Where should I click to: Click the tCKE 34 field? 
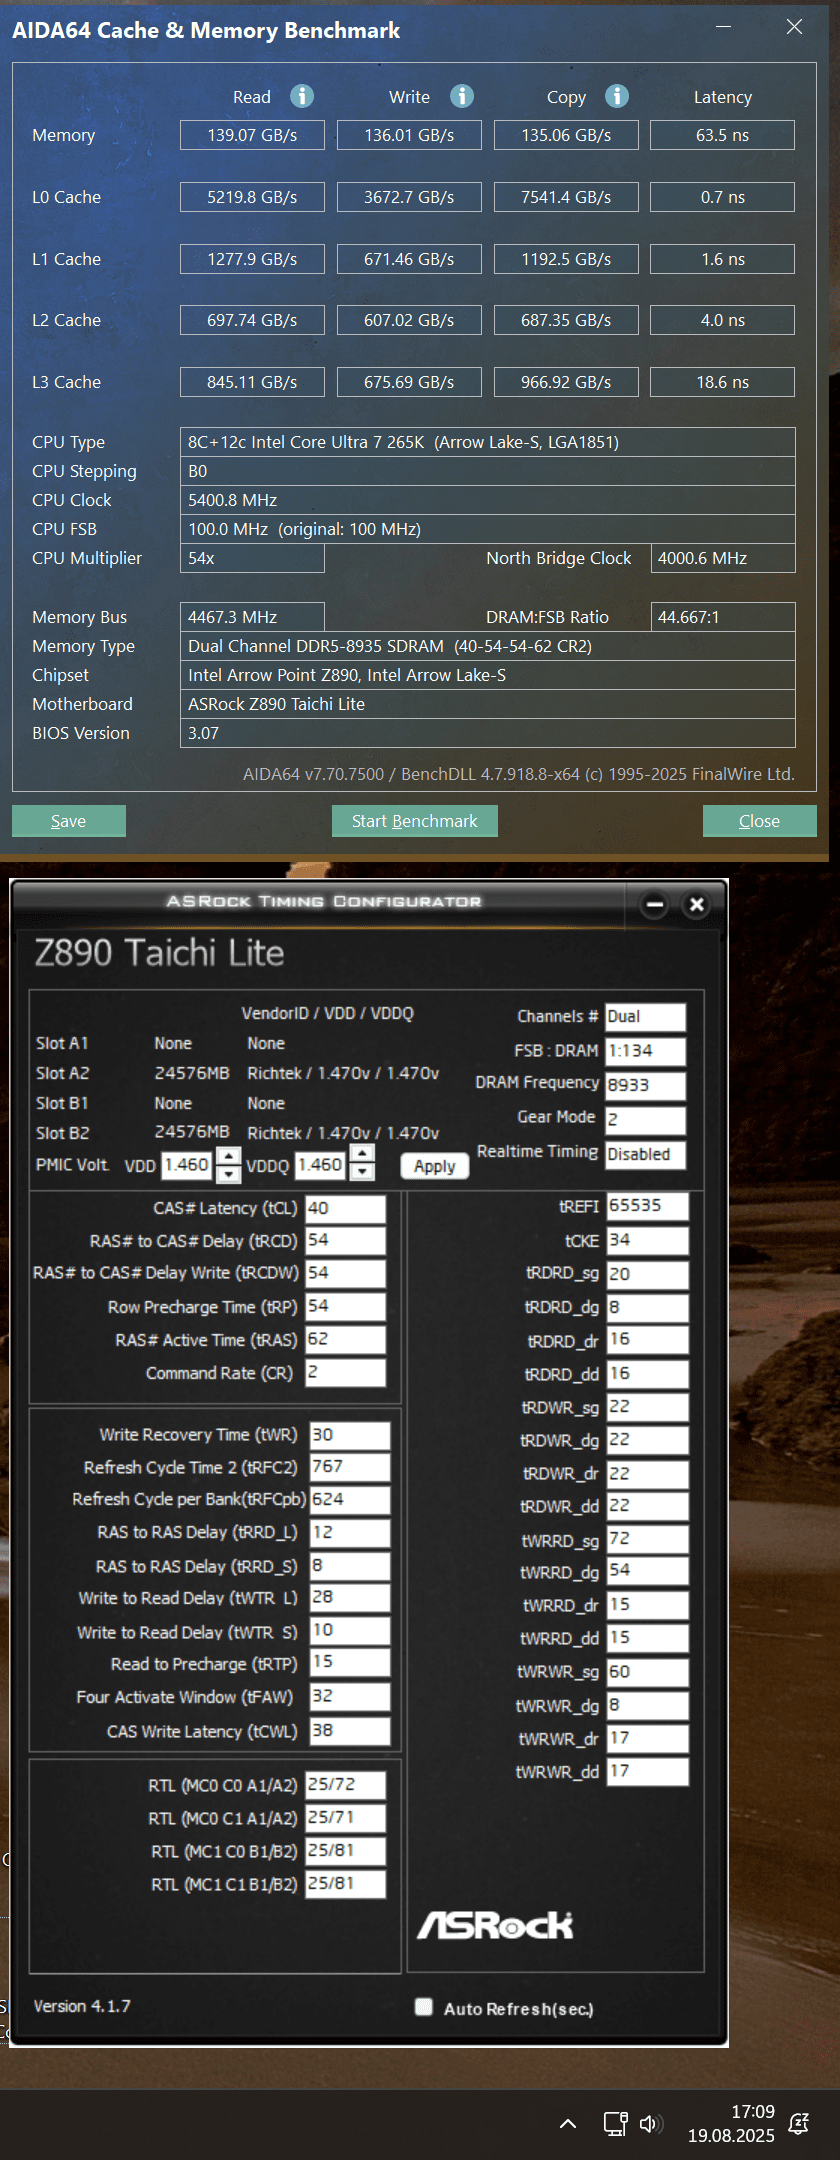pos(647,1240)
